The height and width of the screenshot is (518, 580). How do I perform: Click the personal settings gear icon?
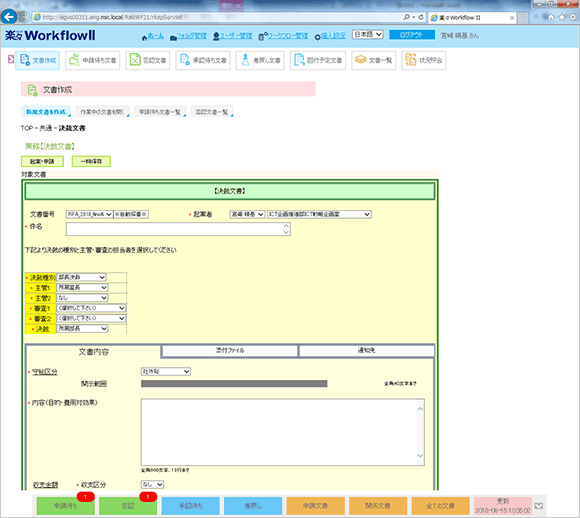point(317,37)
